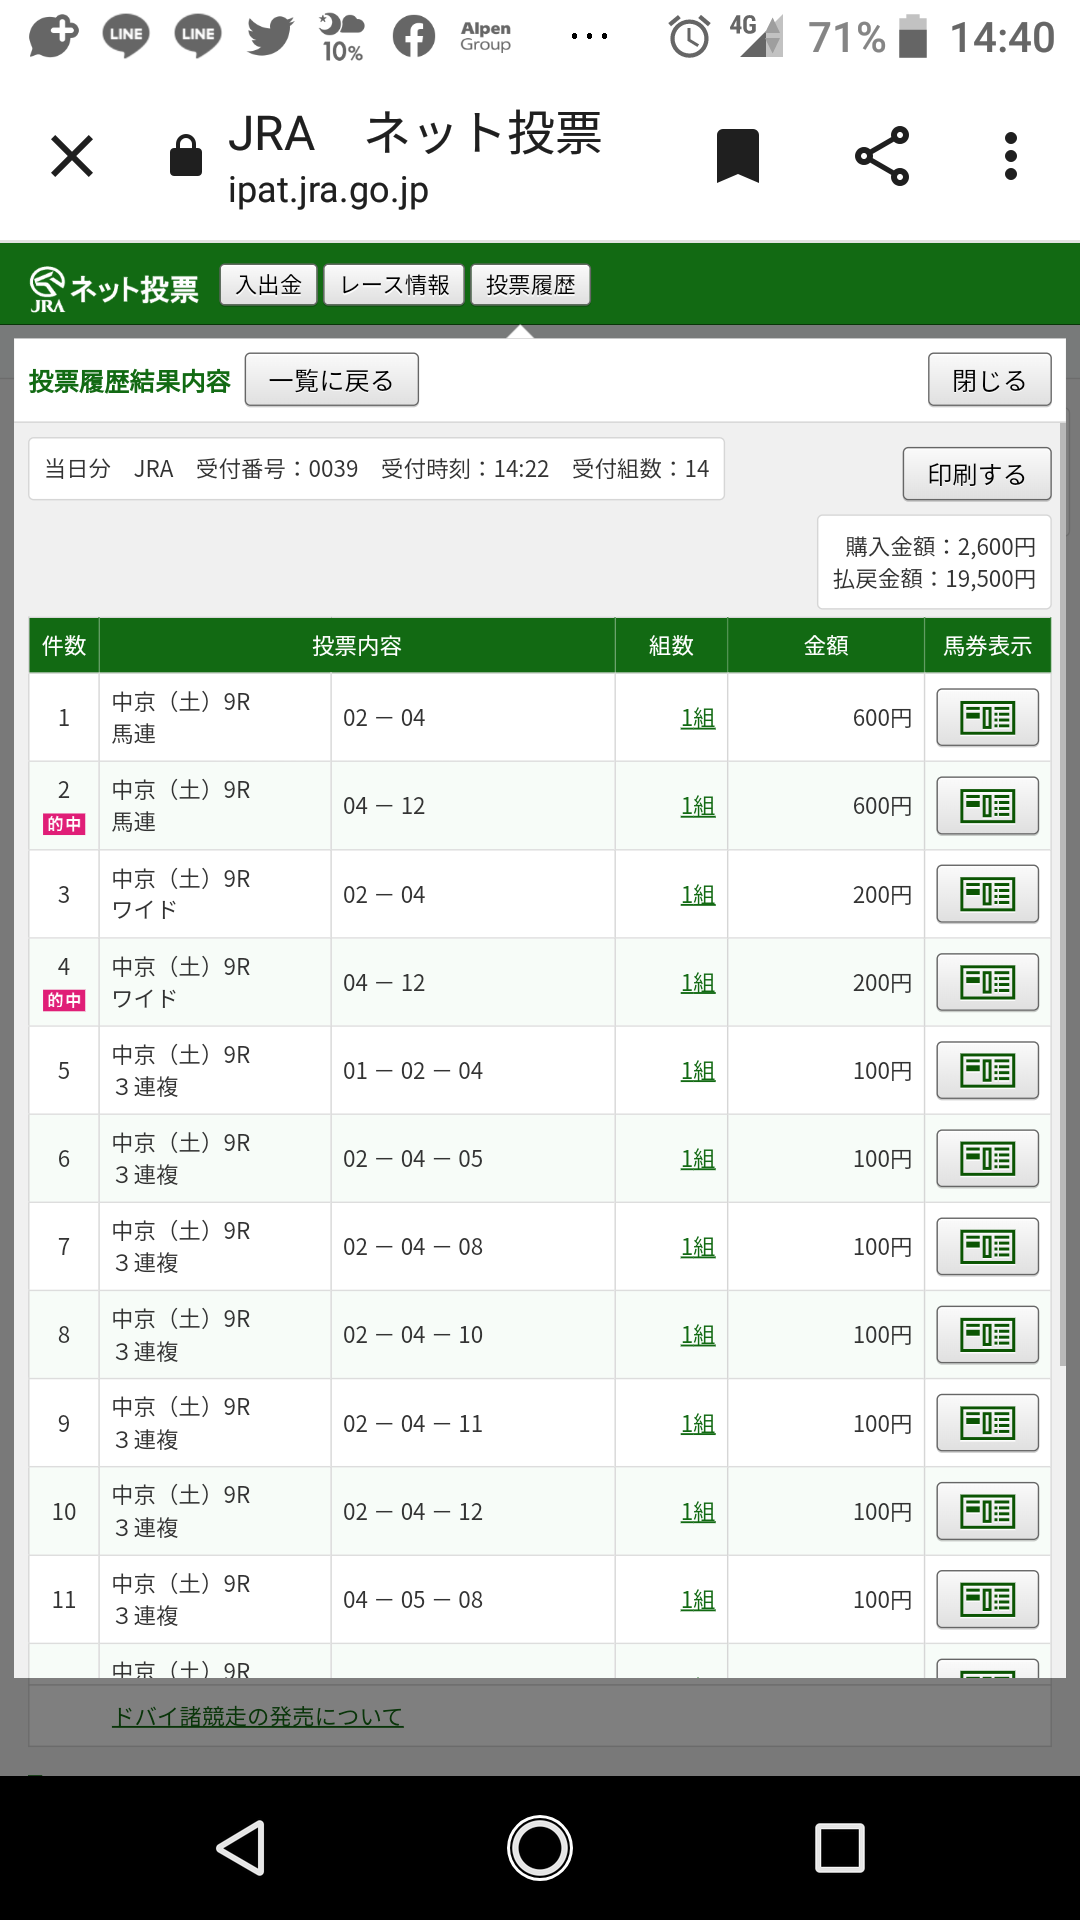Open the three-dot browser menu
The width and height of the screenshot is (1080, 1920).
[x=1011, y=157]
